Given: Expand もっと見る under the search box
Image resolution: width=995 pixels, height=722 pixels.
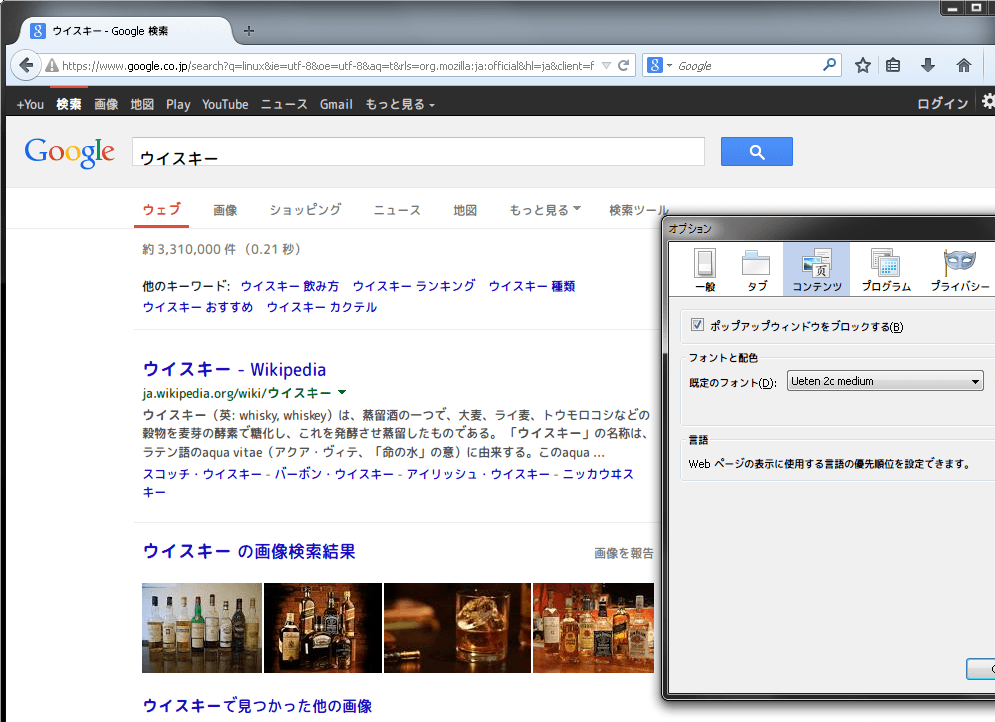Looking at the screenshot, I should click(545, 210).
